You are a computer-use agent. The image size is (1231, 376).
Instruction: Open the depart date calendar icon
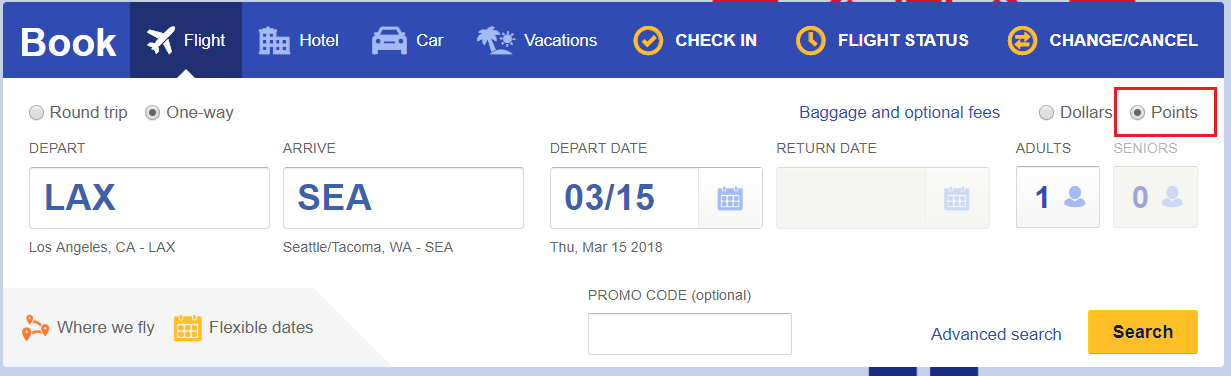730,198
